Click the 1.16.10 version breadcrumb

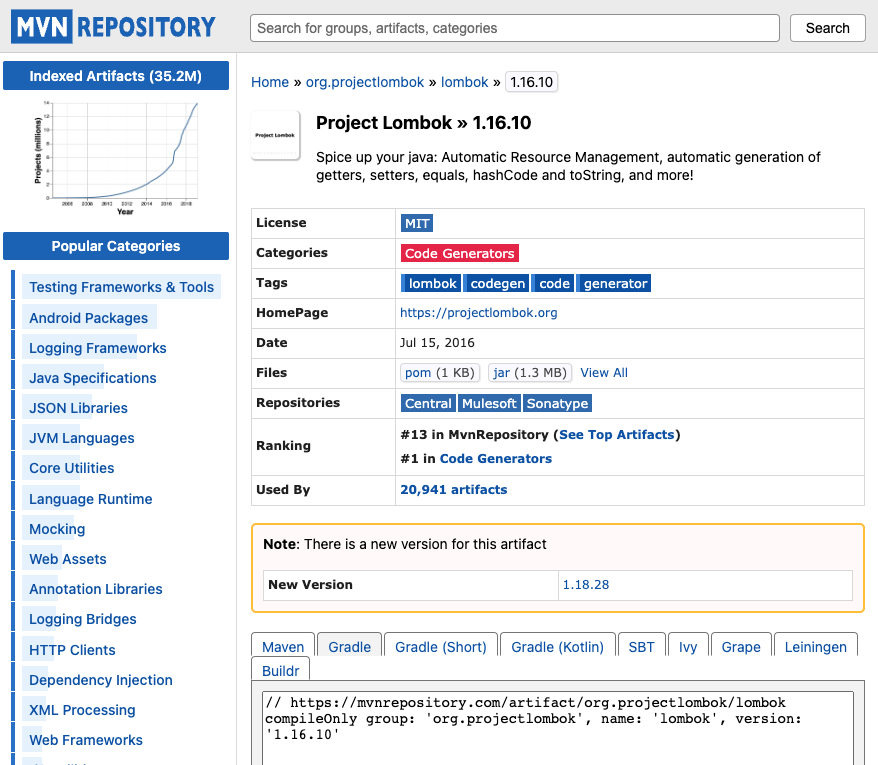point(531,82)
